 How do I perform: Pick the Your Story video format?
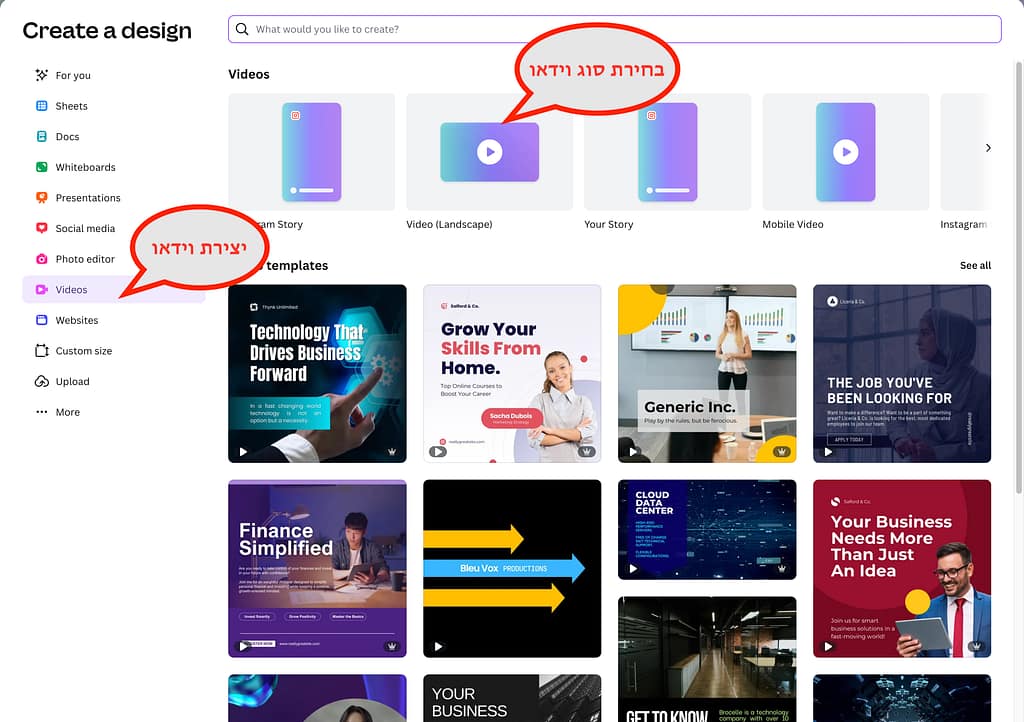point(667,152)
